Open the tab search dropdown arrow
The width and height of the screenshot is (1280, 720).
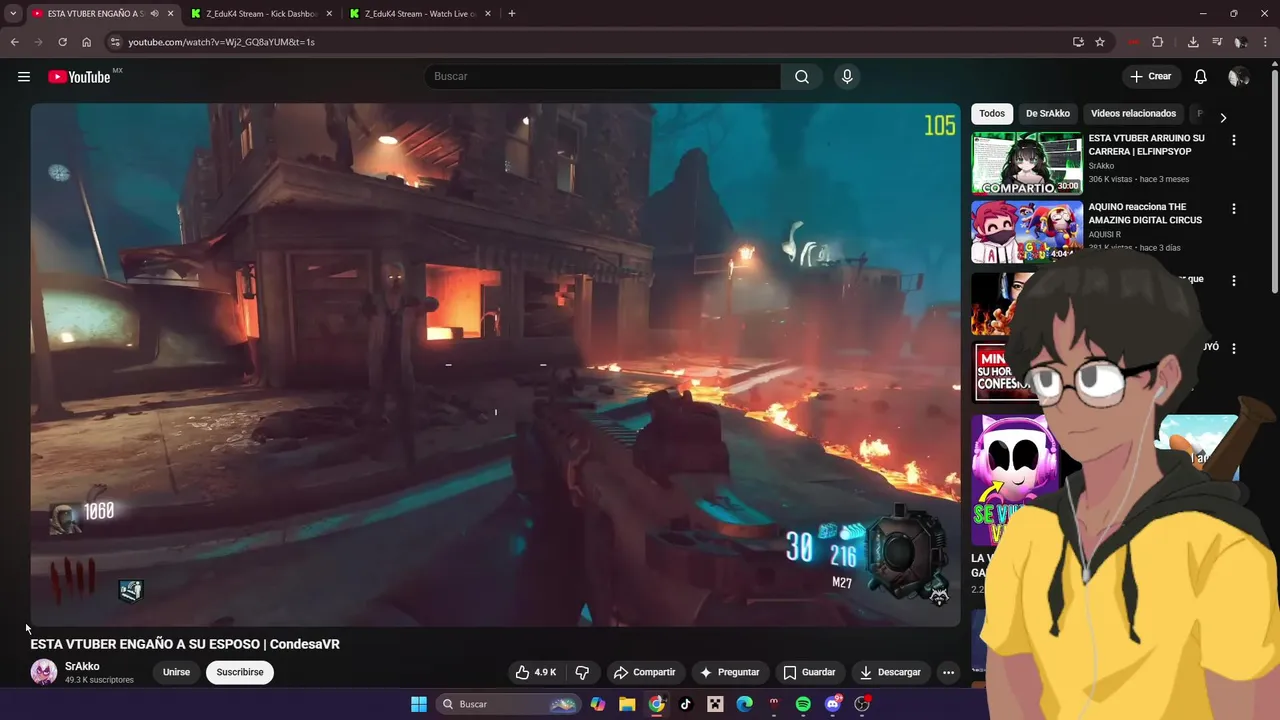[13, 14]
